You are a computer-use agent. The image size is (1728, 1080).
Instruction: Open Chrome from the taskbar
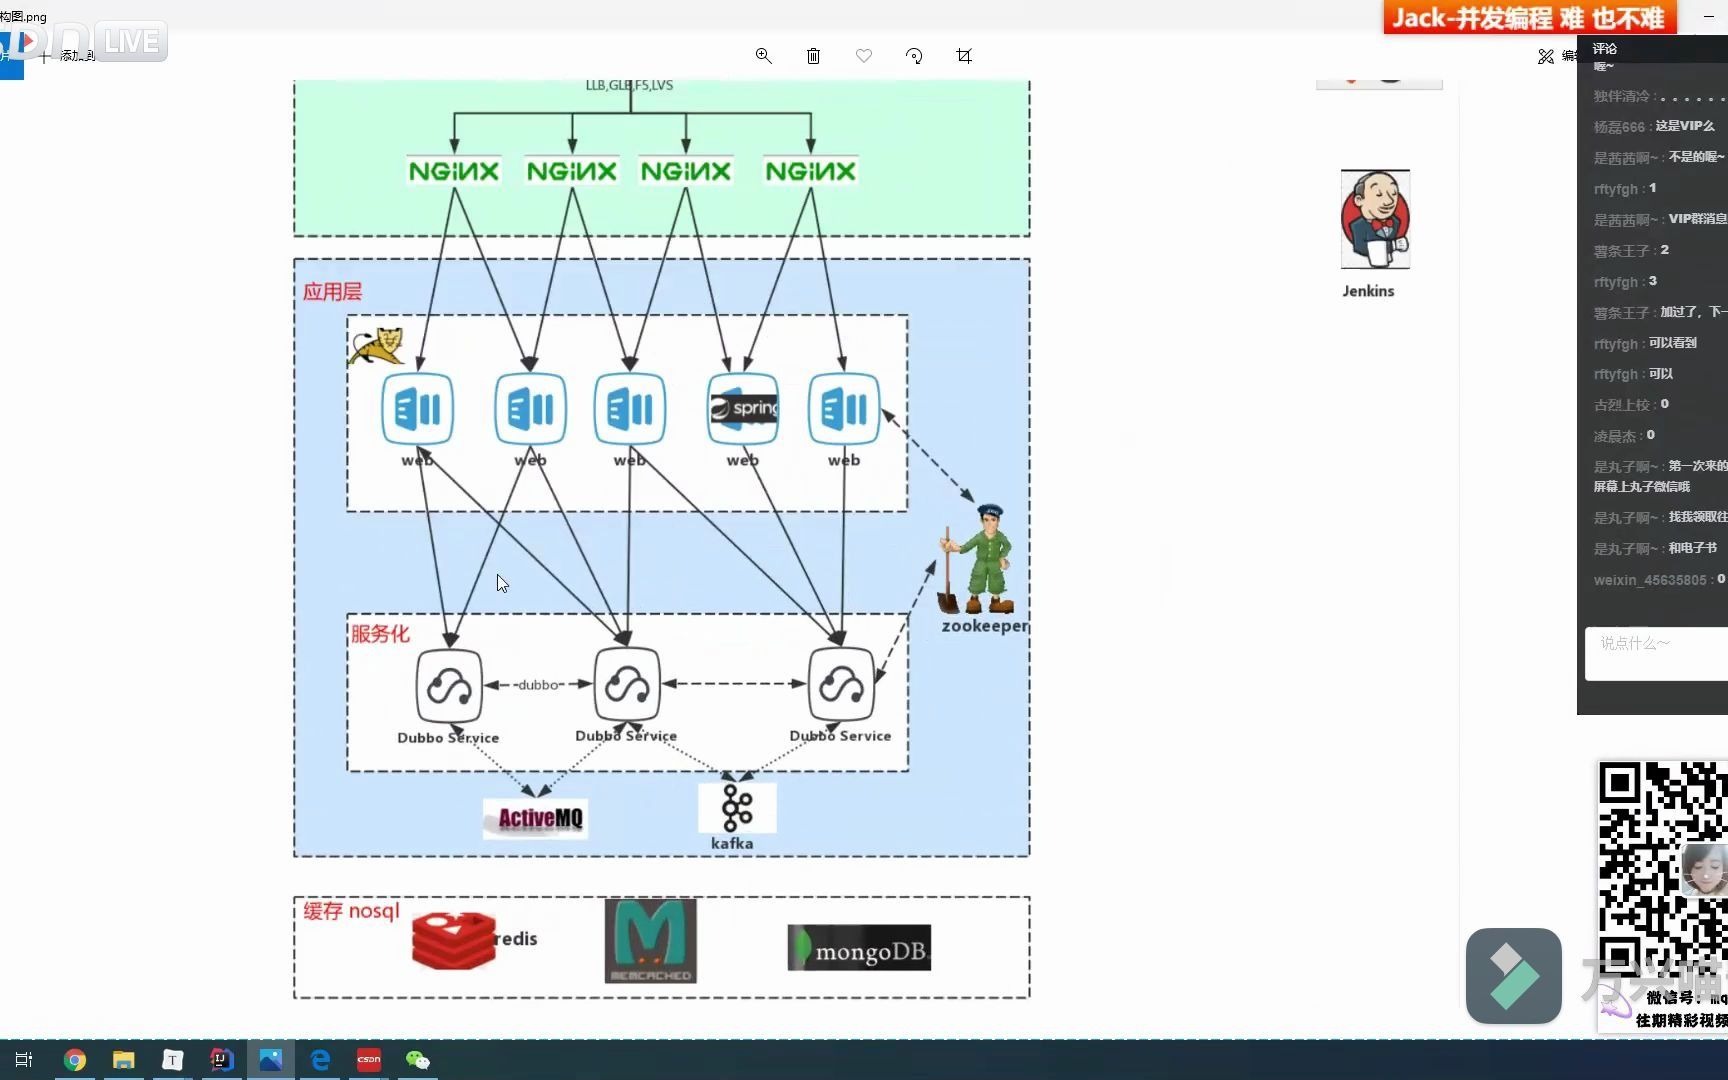point(75,1060)
